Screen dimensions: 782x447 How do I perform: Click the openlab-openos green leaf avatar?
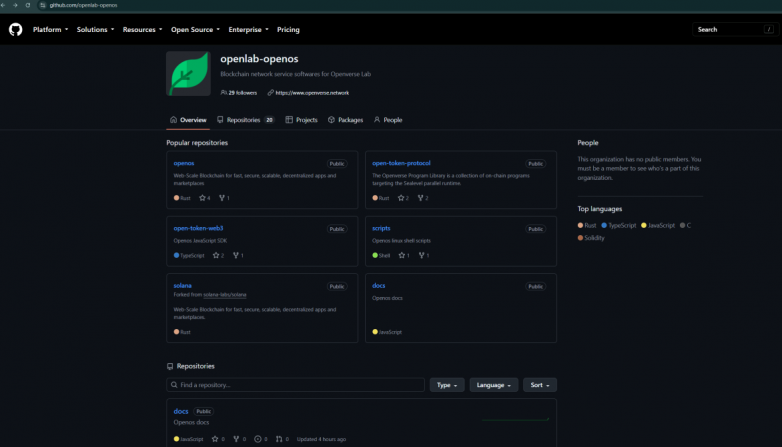coord(189,73)
